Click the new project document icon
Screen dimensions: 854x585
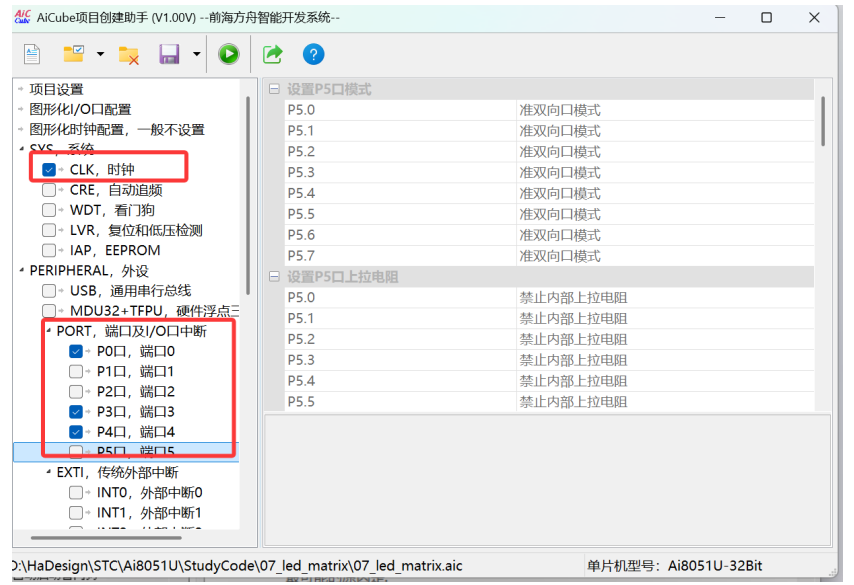32,54
